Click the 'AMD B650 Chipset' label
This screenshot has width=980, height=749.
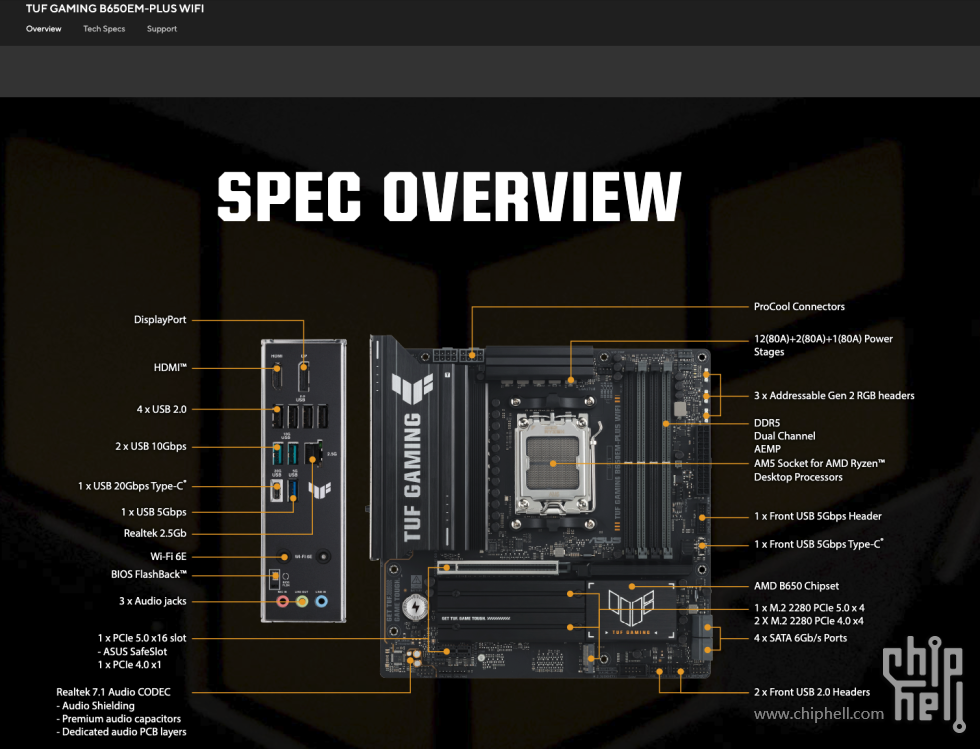(x=796, y=586)
